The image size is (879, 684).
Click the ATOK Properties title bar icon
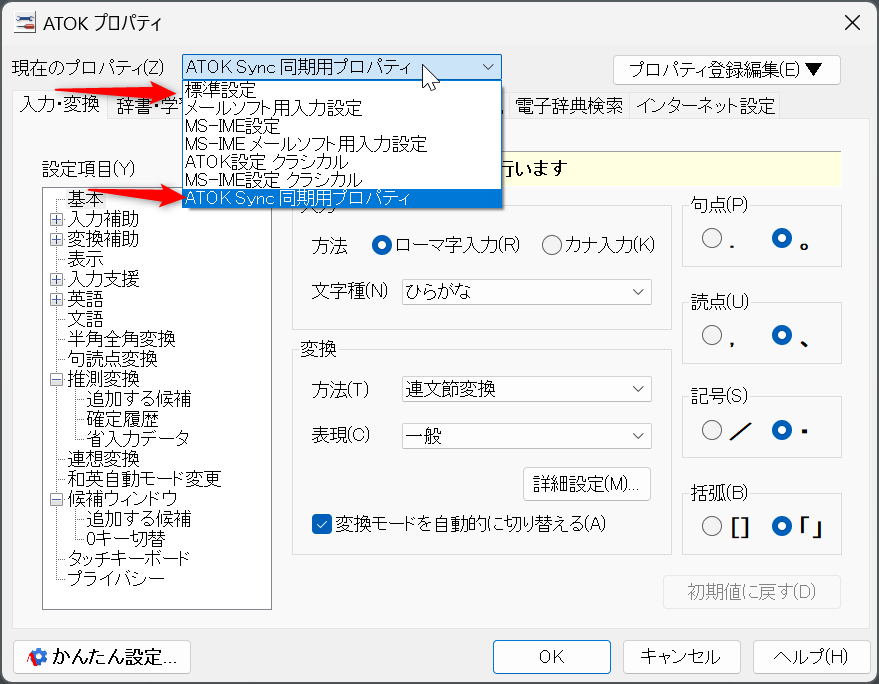click(x=25, y=23)
